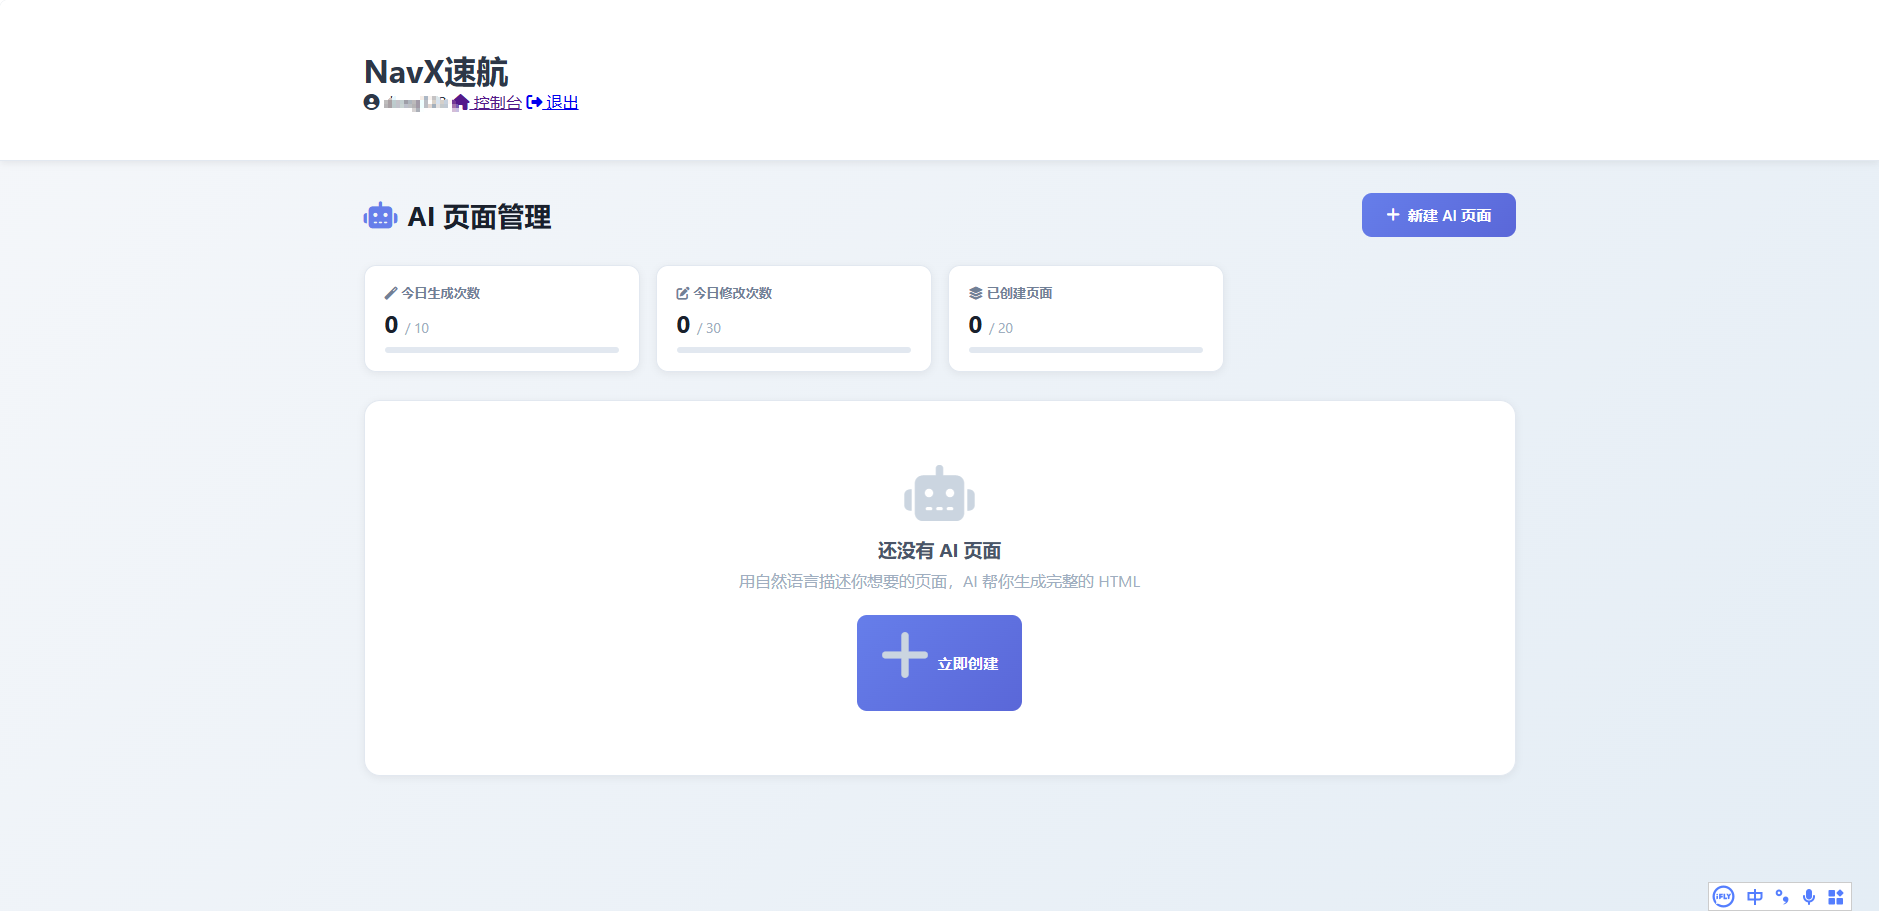Click the logout arrow icon beside 退出
1879x911 pixels.
point(534,102)
